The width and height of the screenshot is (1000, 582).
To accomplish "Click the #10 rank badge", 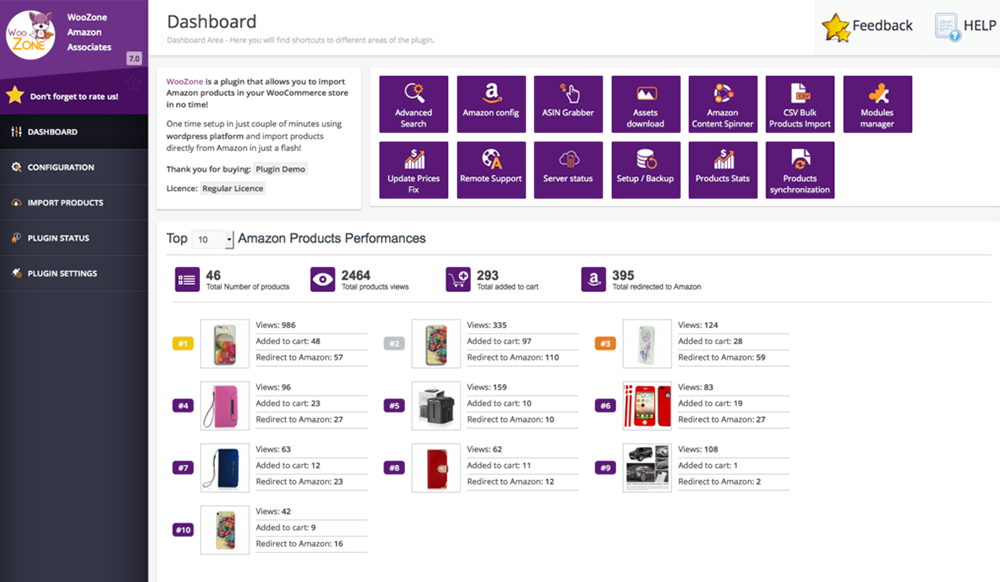I will pyautogui.click(x=183, y=530).
